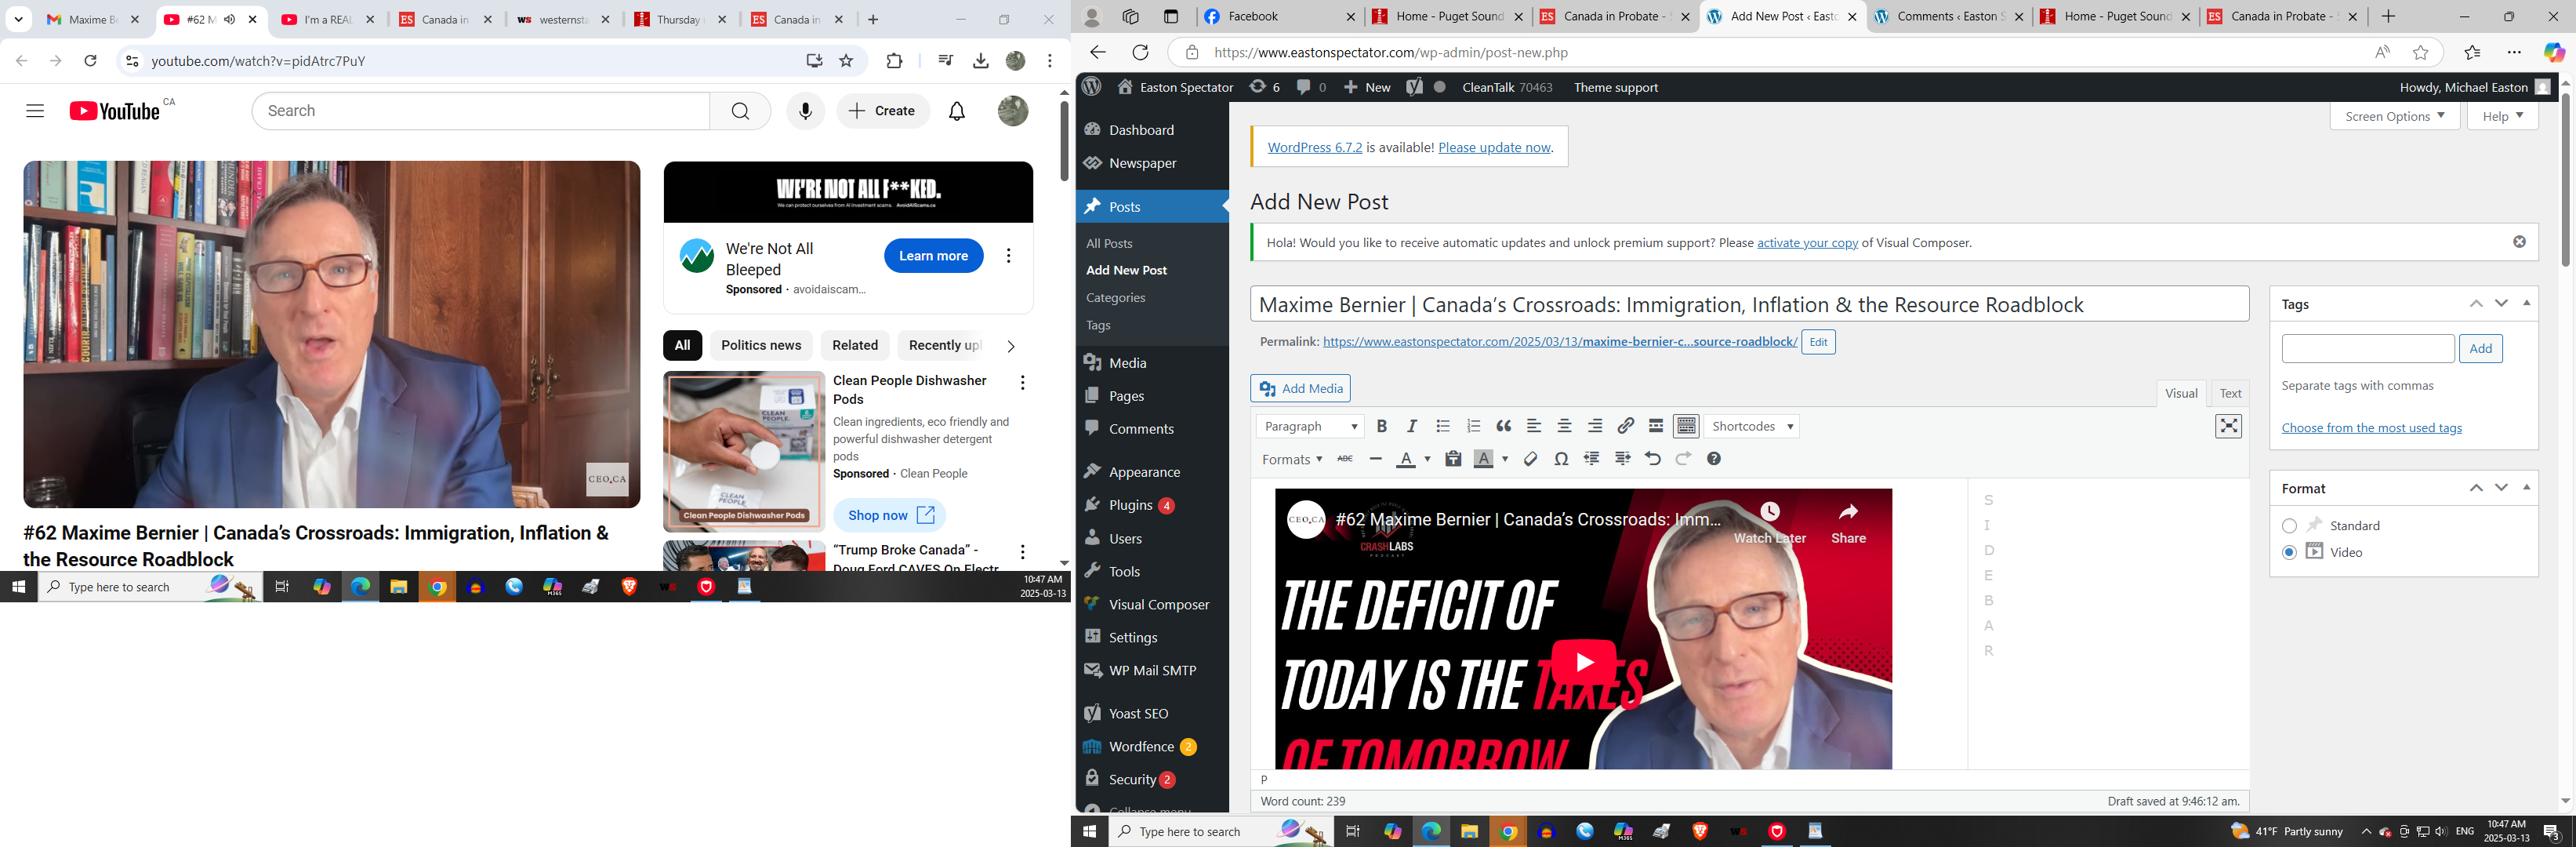This screenshot has height=847, width=2576.
Task: Search with voice microphone on YouTube
Action: point(805,111)
